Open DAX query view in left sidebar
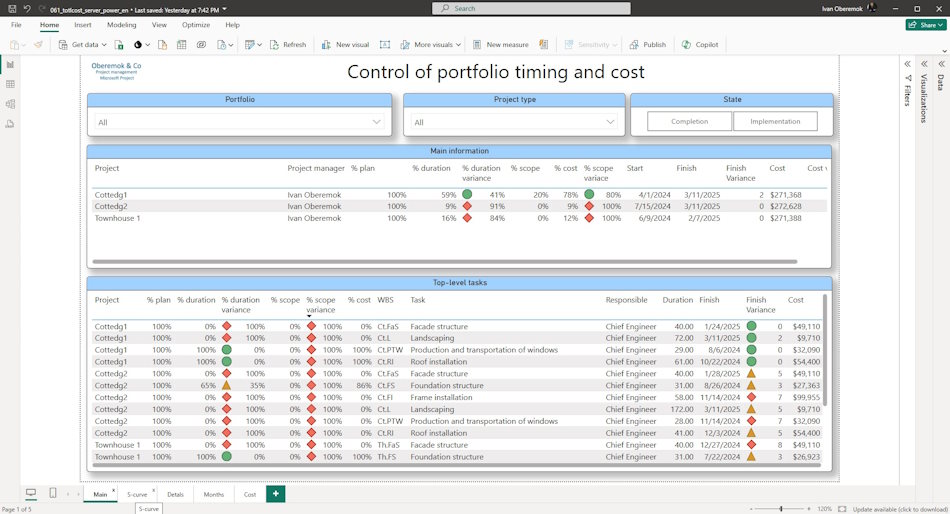Screen dimensions: 950x514 pyautogui.click(x=10, y=124)
